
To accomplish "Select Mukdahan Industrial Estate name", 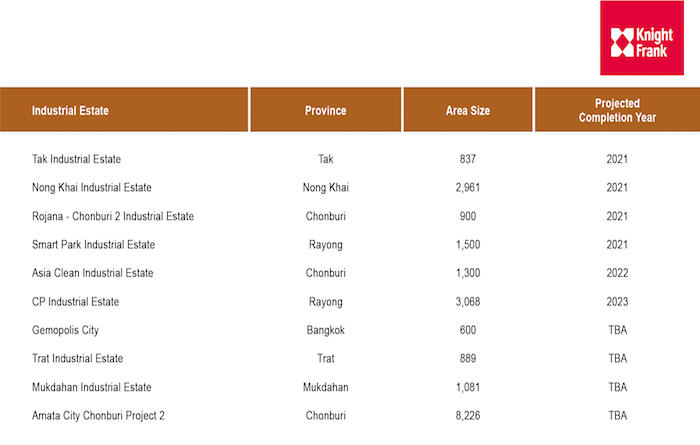I will click(92, 387).
